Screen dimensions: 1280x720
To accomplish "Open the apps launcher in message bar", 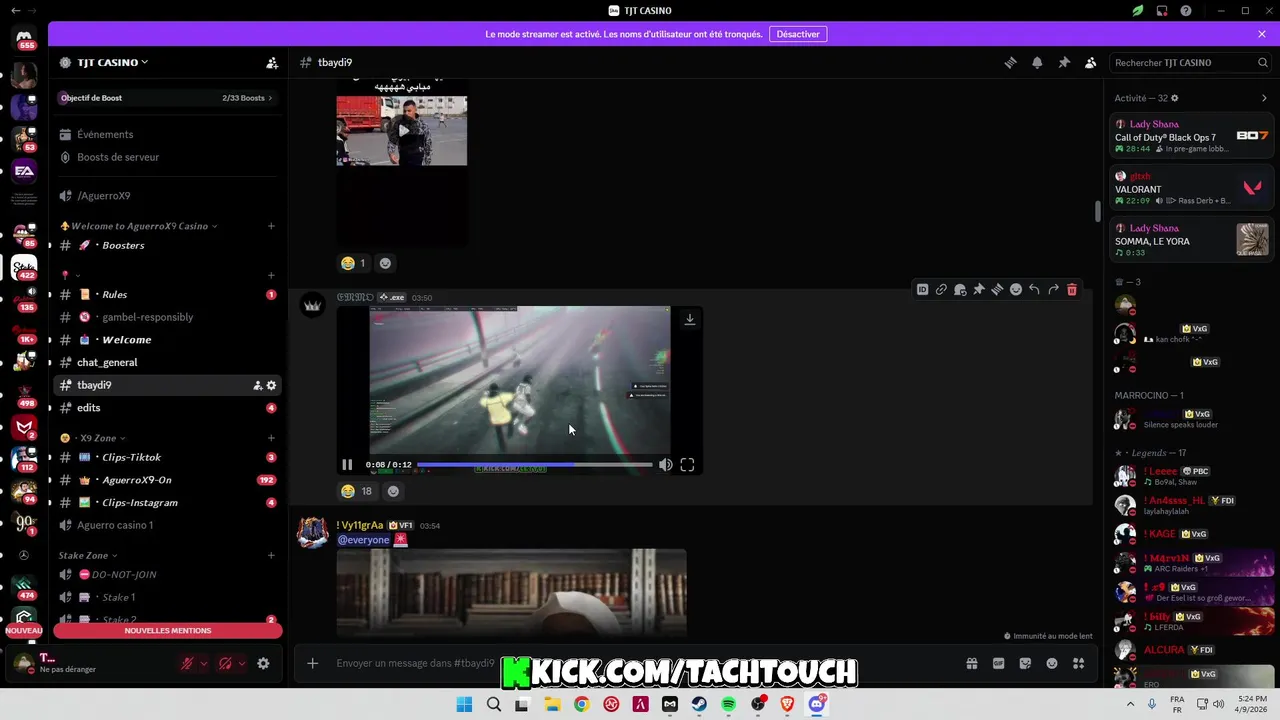I will point(1079,663).
